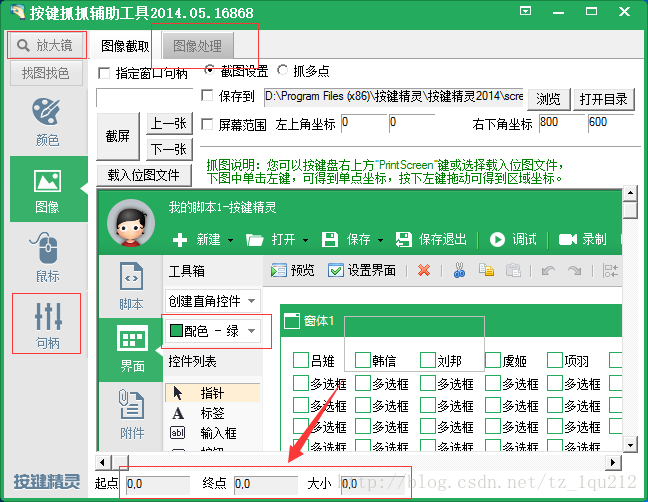This screenshot has width=648, height=502.
Task: Click the save path input field
Action: pyautogui.click(x=393, y=97)
